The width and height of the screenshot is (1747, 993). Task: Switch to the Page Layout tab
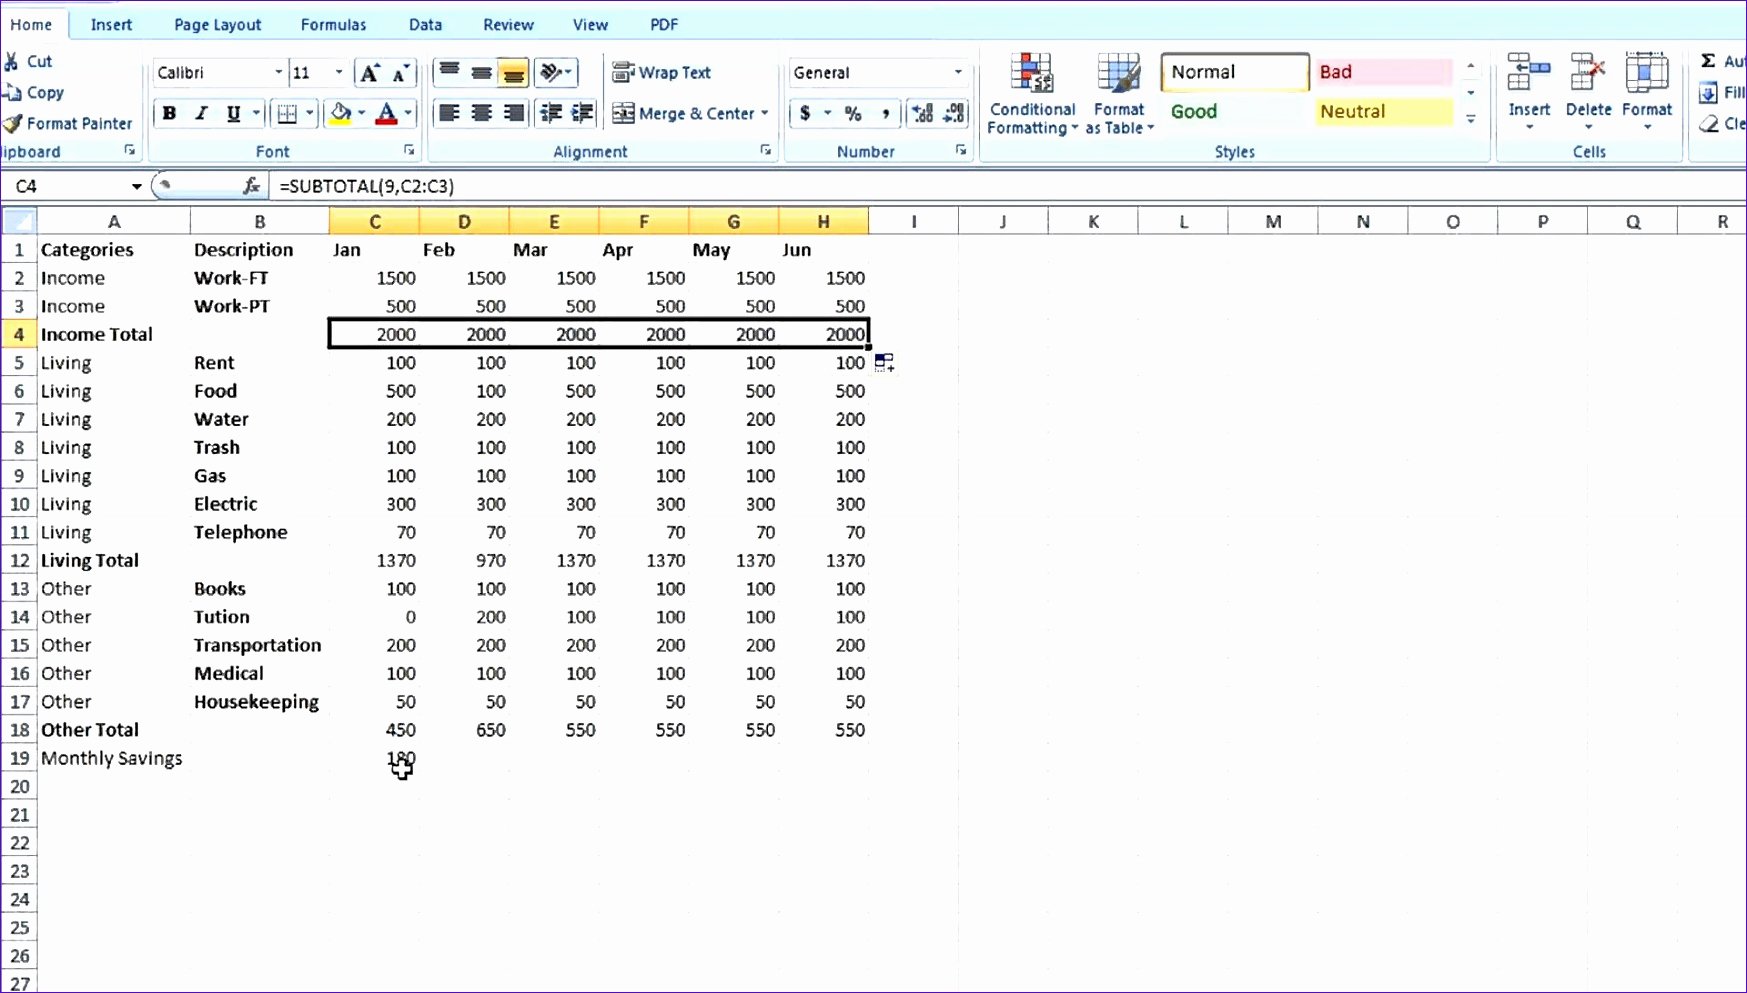click(217, 24)
